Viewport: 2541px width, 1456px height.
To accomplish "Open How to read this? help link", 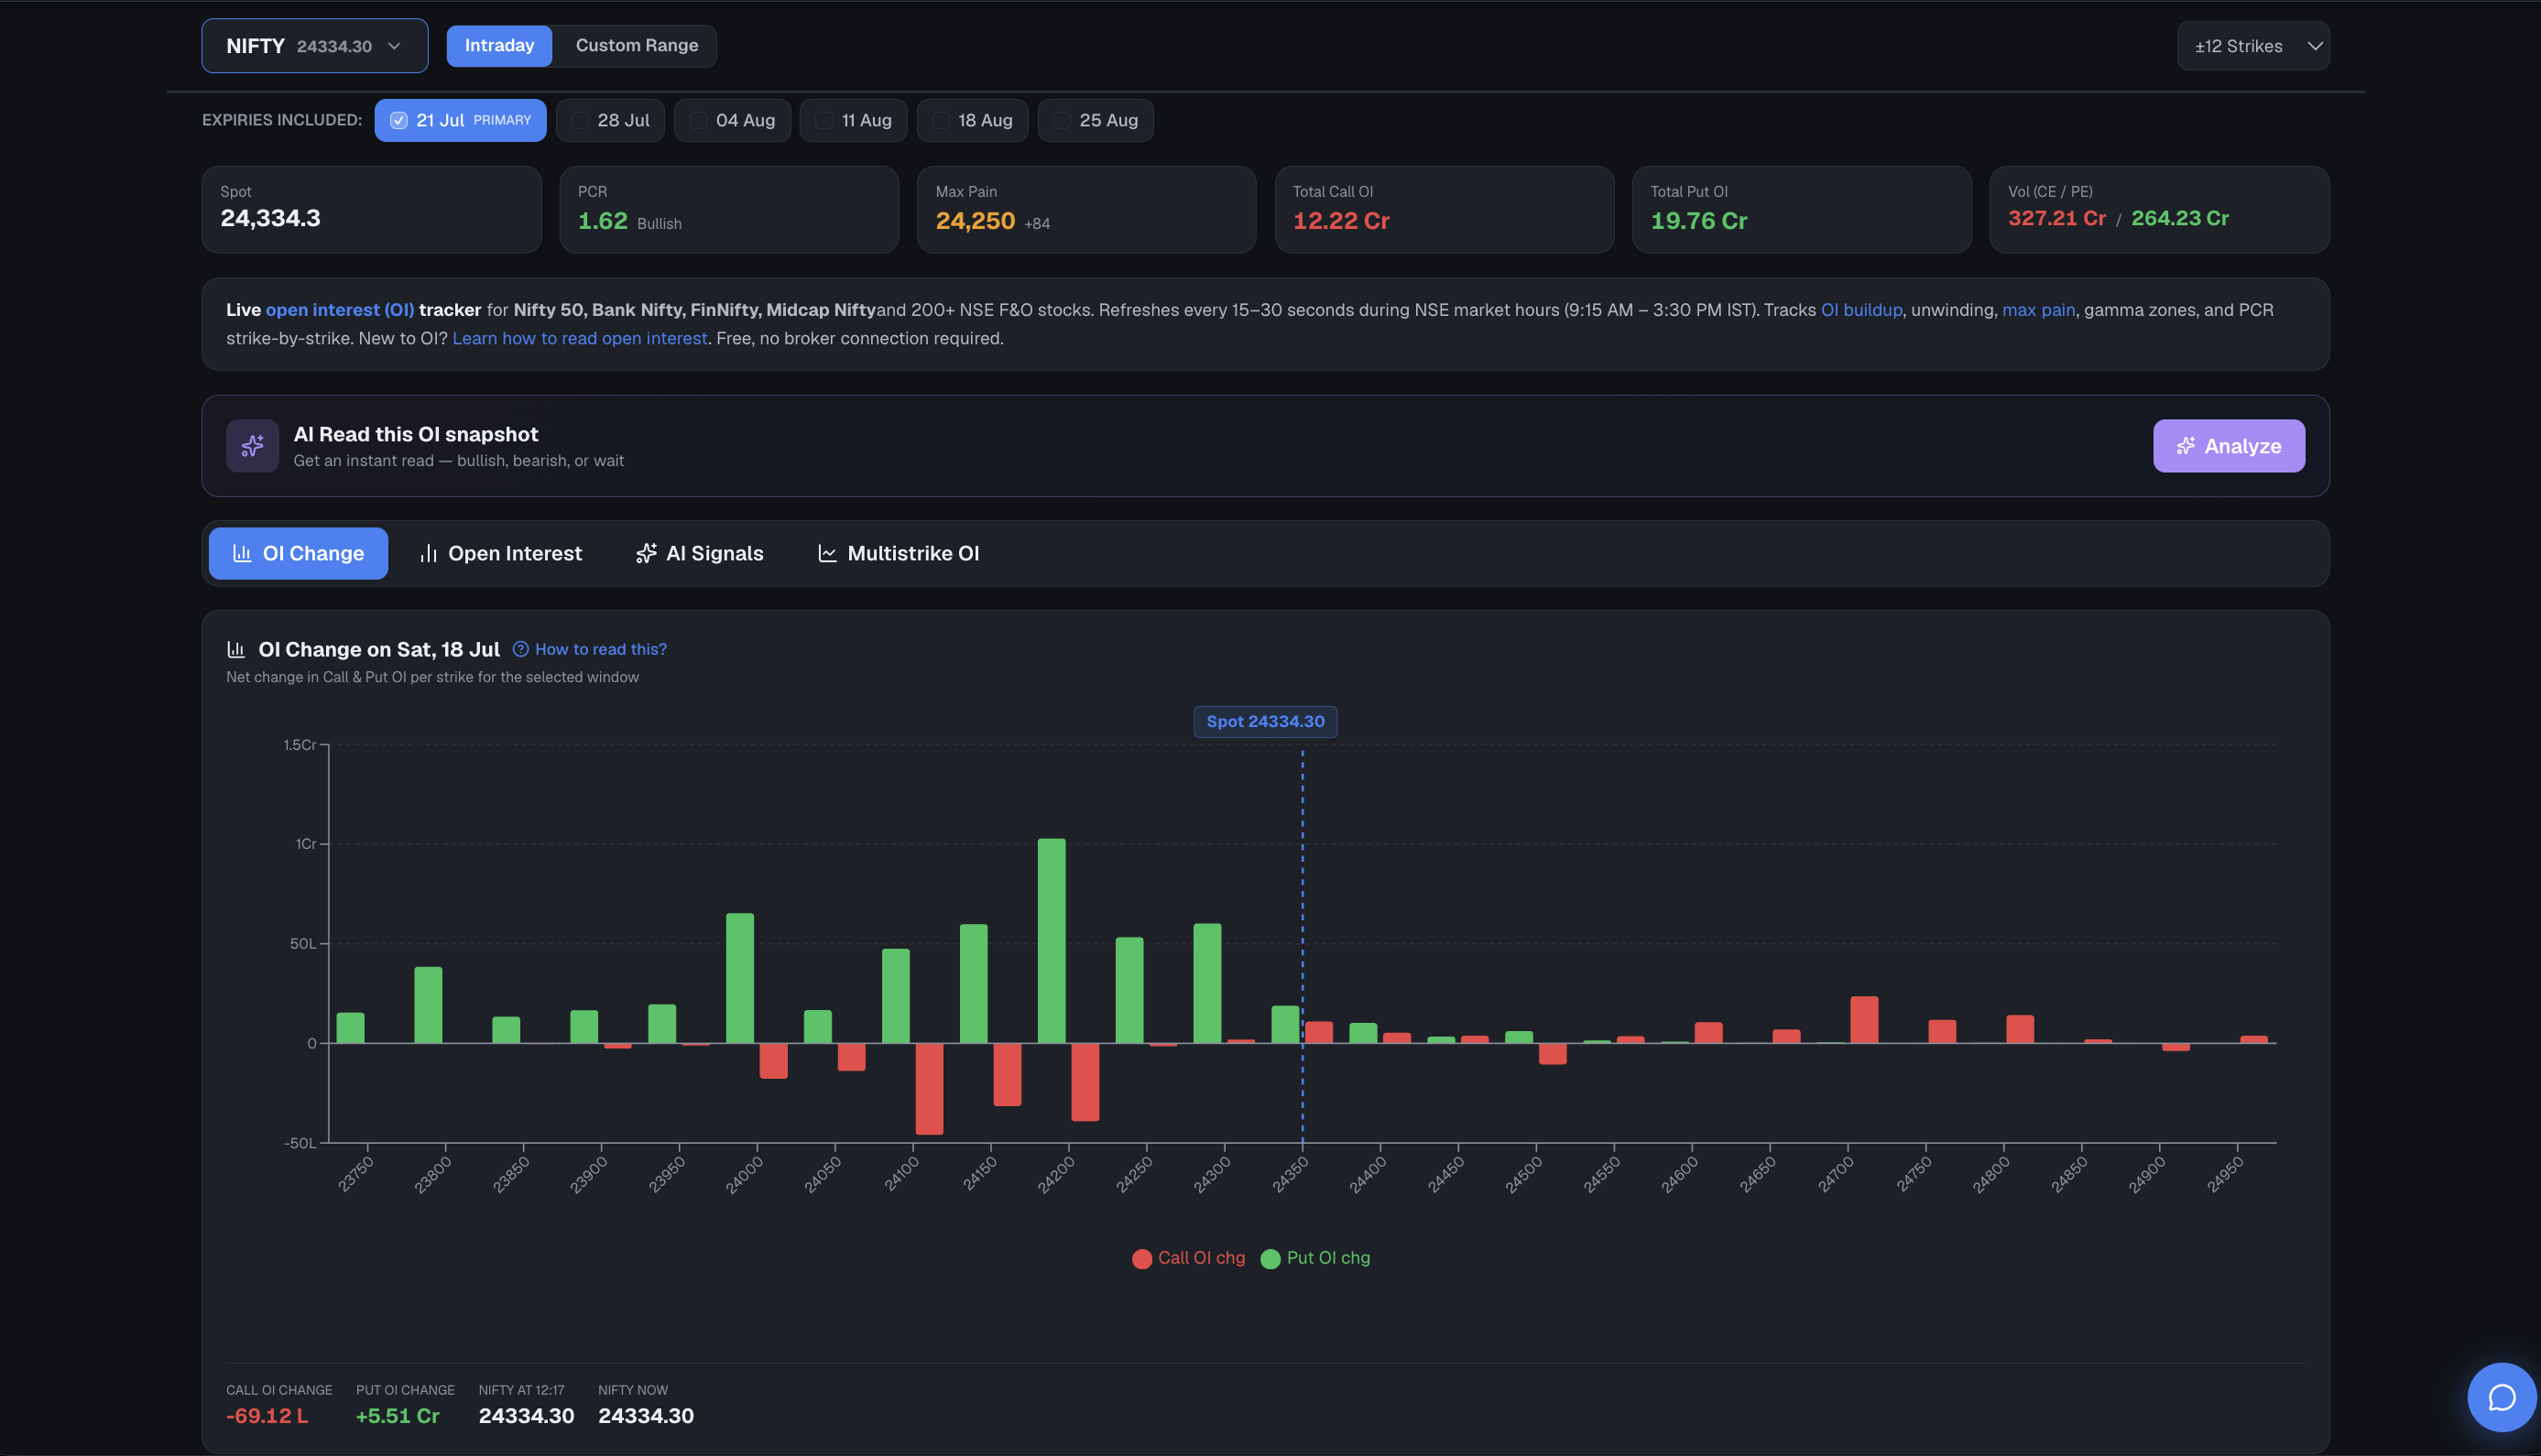I will coord(600,649).
